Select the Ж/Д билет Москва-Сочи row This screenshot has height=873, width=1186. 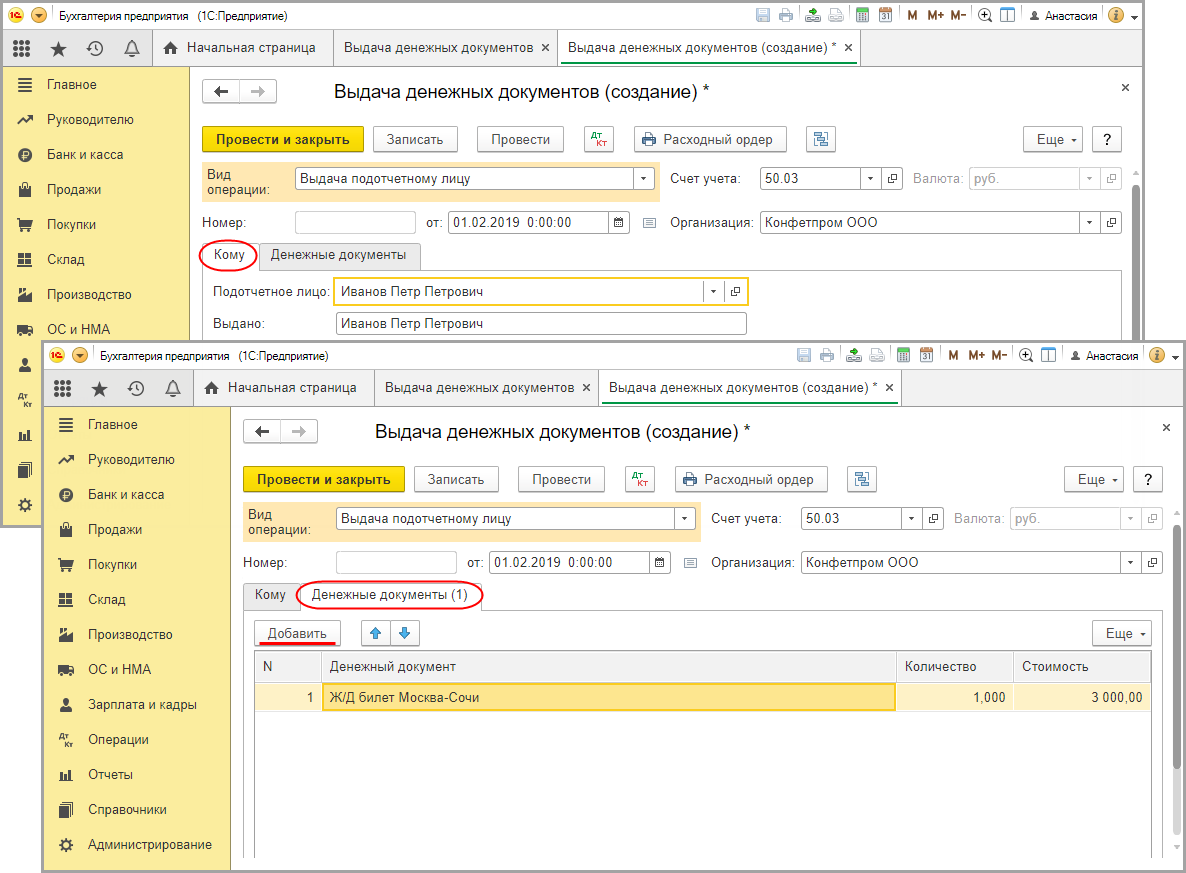(608, 697)
